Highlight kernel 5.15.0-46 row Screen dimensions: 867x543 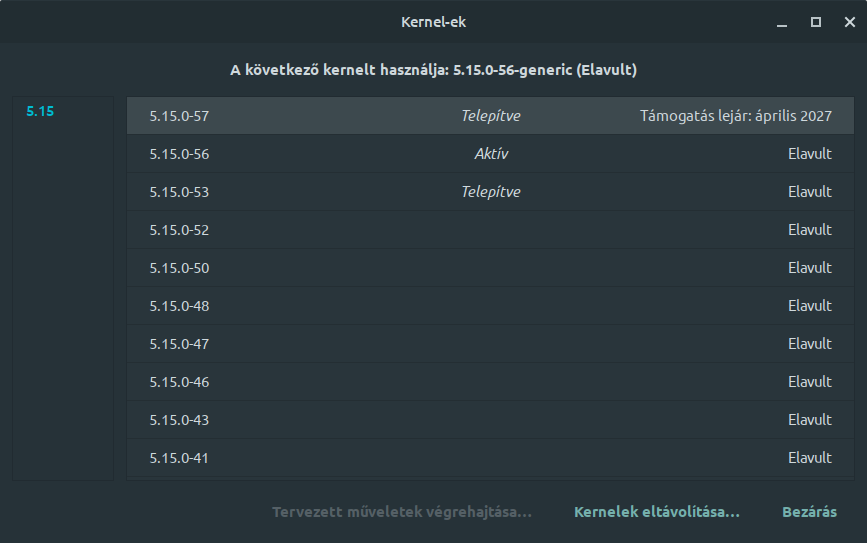click(490, 382)
